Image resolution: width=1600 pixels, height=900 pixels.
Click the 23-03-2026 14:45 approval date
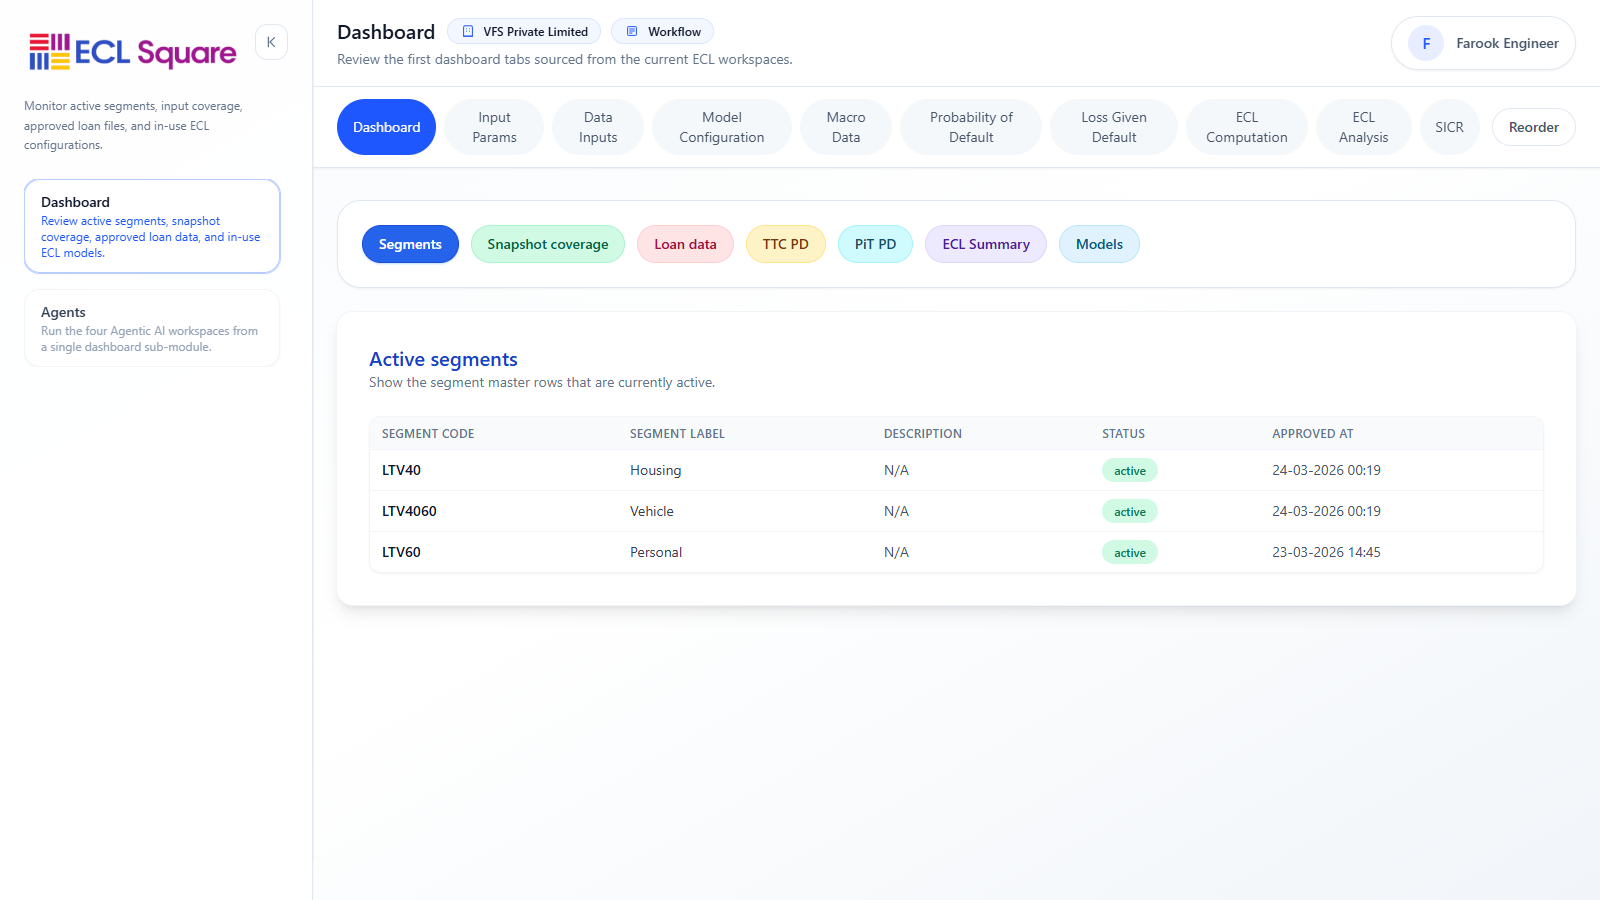(1326, 552)
